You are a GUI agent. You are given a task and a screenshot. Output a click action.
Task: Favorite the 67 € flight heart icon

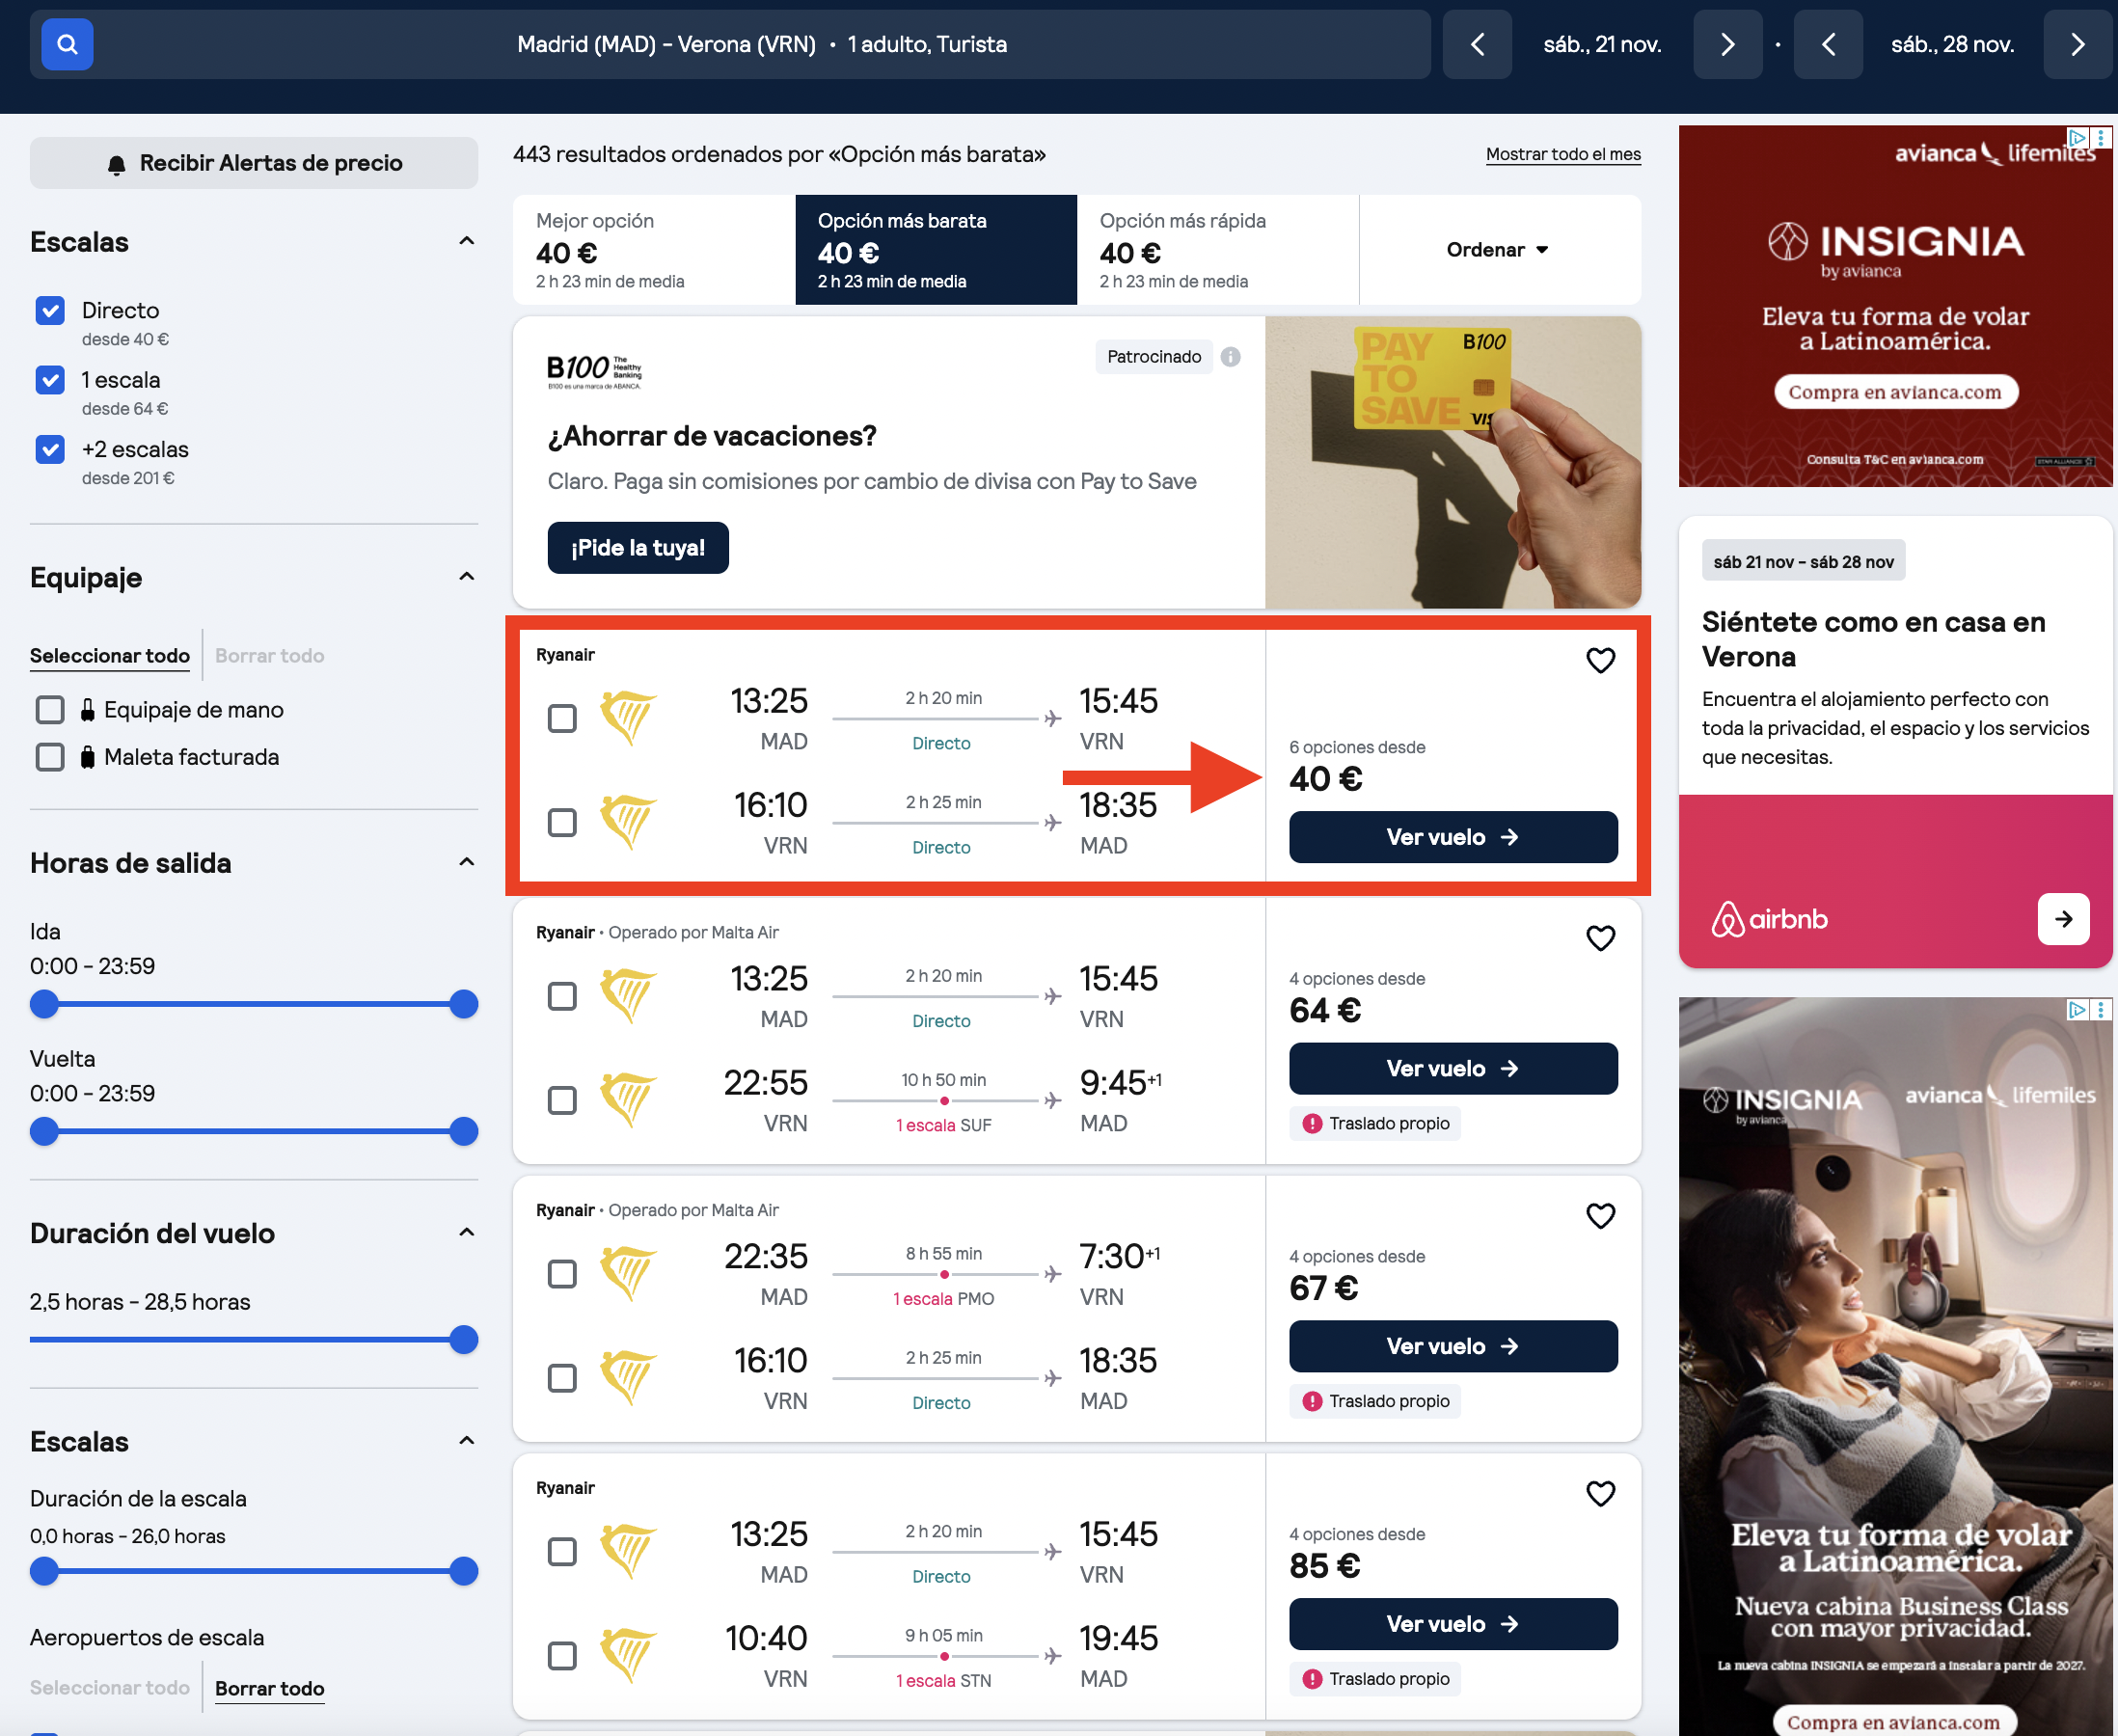pos(1600,1216)
